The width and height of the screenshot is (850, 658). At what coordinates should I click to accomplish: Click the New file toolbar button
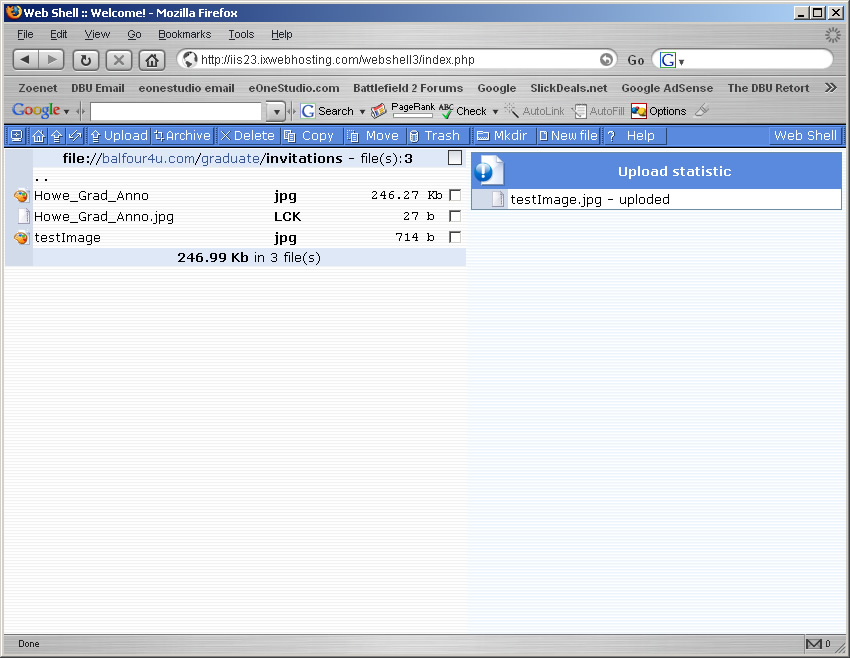[567, 136]
